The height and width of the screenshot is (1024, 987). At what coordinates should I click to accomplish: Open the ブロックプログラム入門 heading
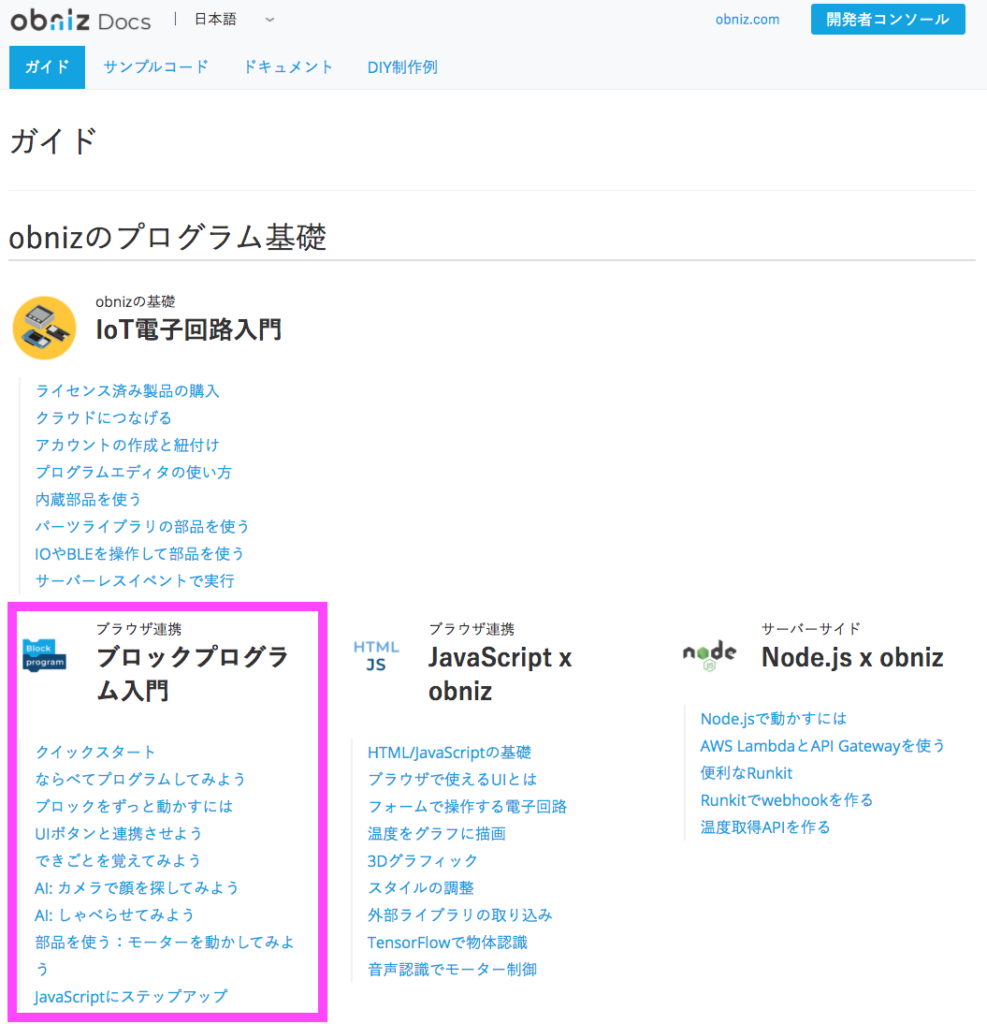click(x=192, y=674)
